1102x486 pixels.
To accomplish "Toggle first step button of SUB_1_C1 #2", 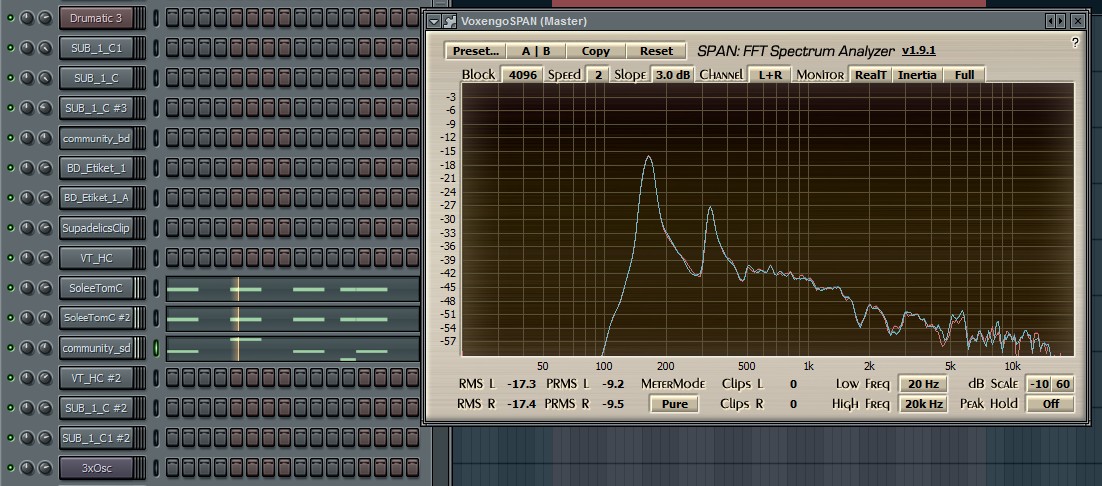I will 172,438.
